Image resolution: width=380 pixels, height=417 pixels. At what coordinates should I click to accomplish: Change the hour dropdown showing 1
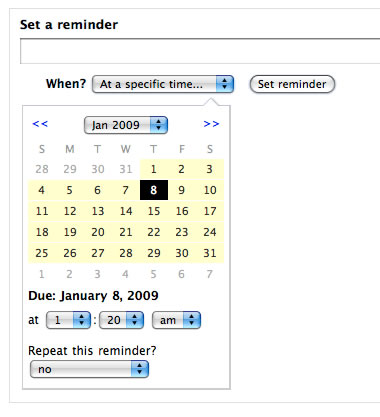tap(68, 320)
